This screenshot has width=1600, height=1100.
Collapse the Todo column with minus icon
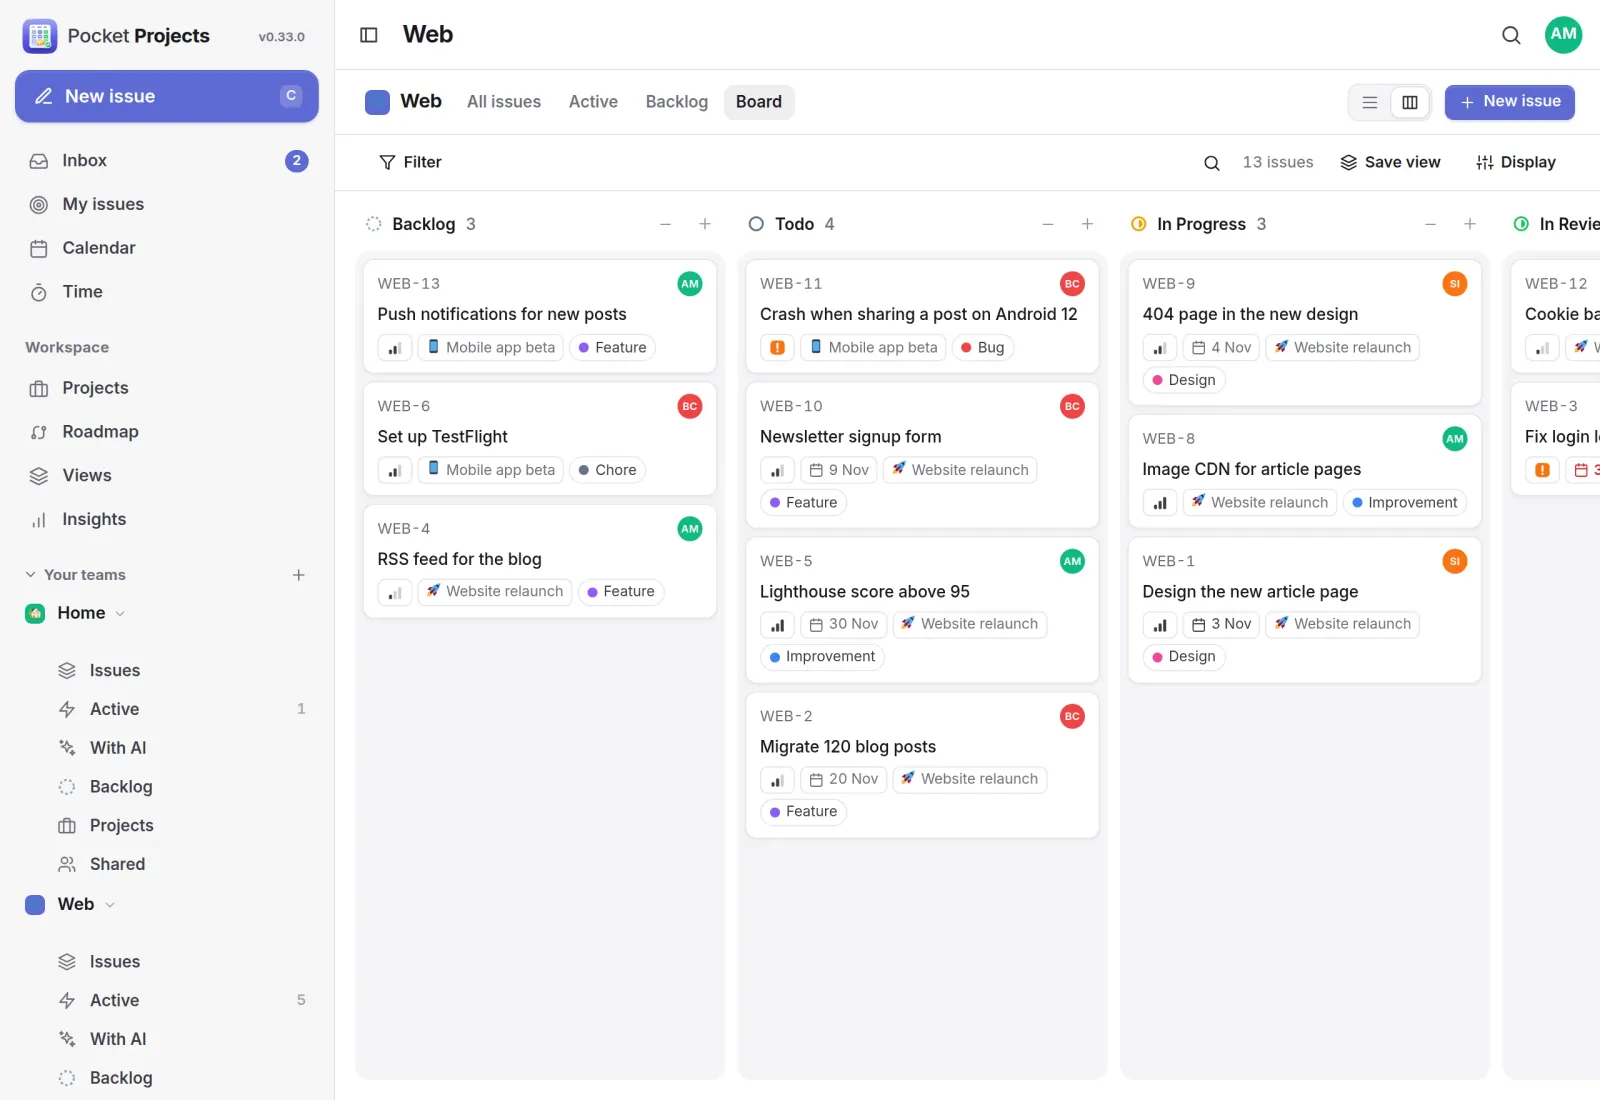[1048, 224]
